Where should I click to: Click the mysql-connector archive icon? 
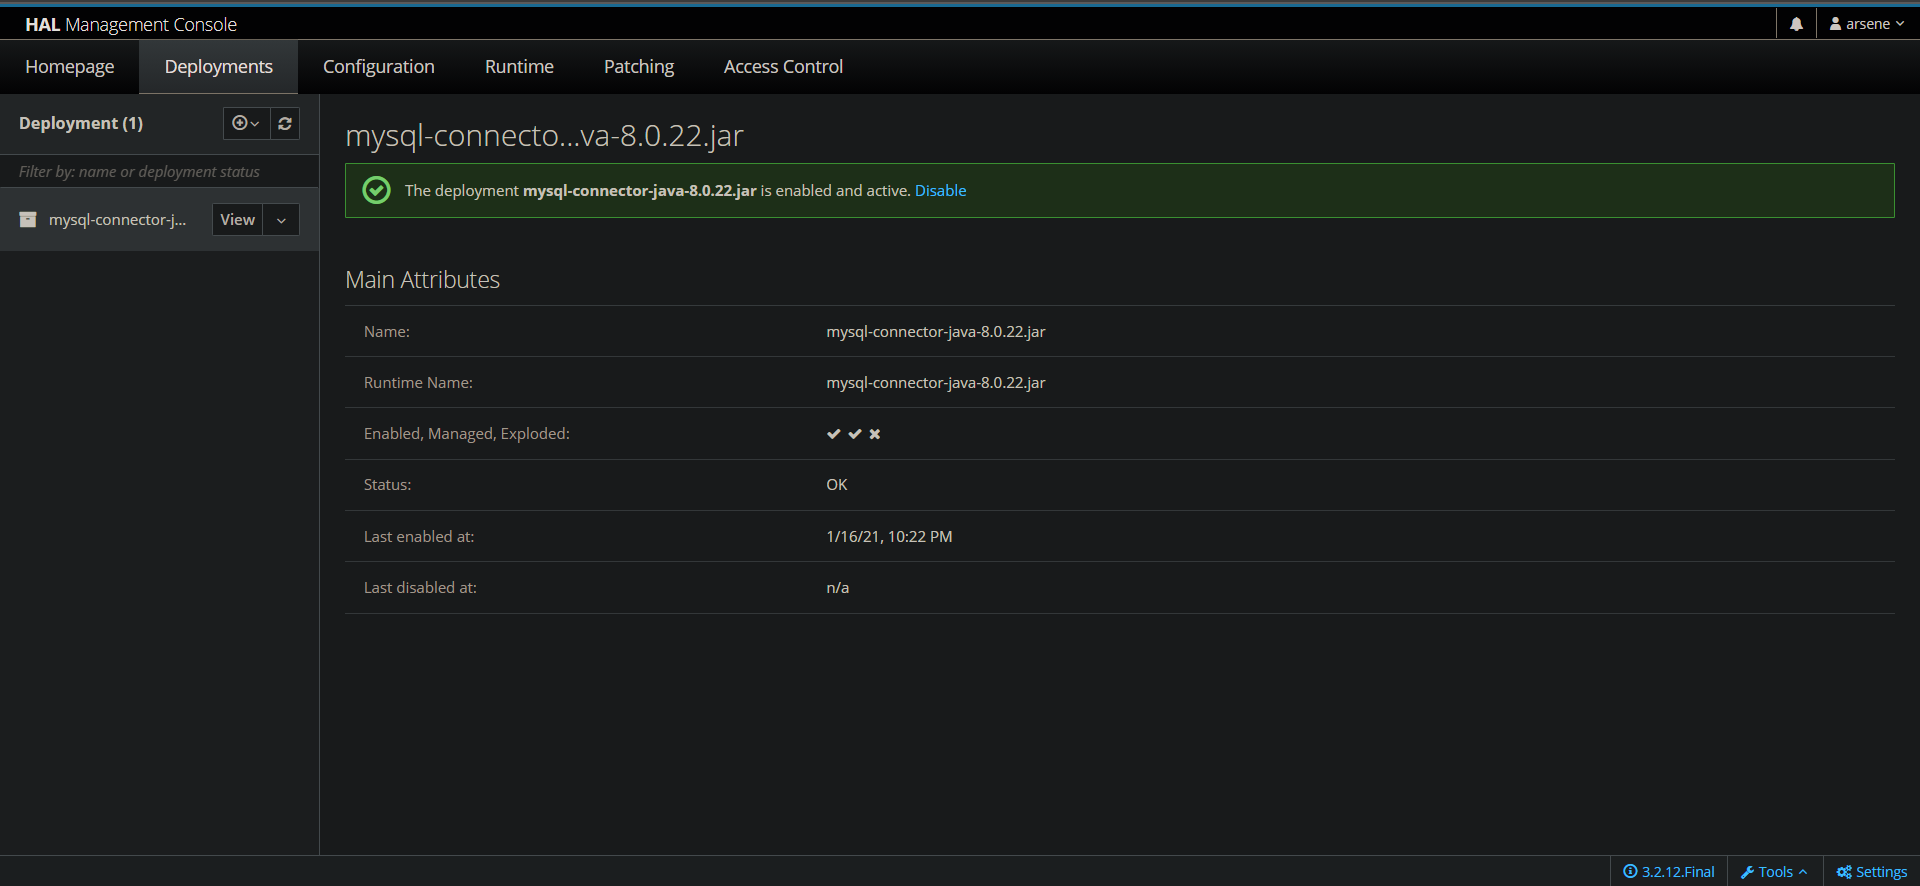point(28,220)
